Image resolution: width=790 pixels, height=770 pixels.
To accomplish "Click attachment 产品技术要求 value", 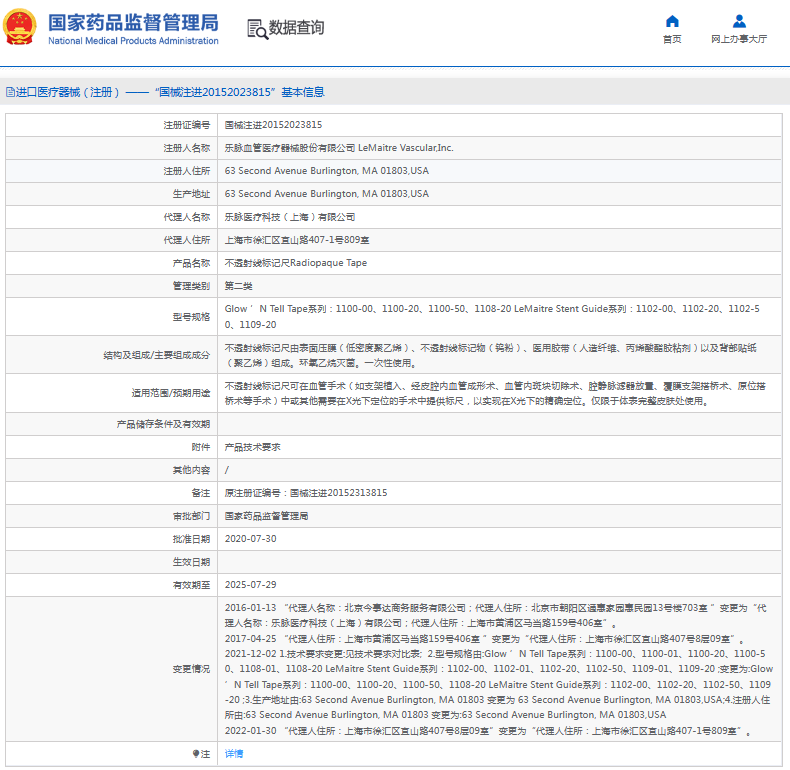I will tap(252, 447).
